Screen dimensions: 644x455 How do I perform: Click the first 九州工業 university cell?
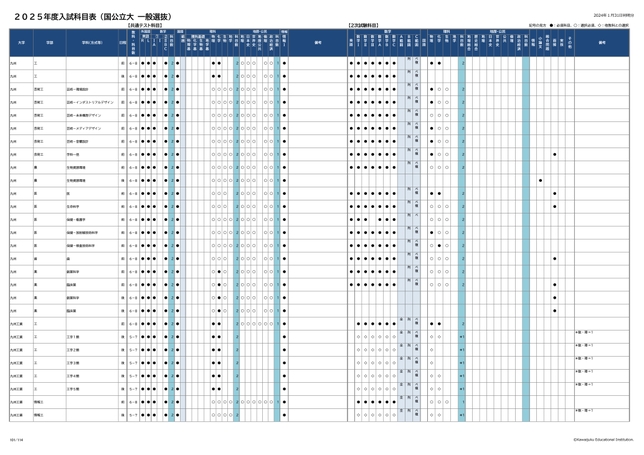[16, 323]
